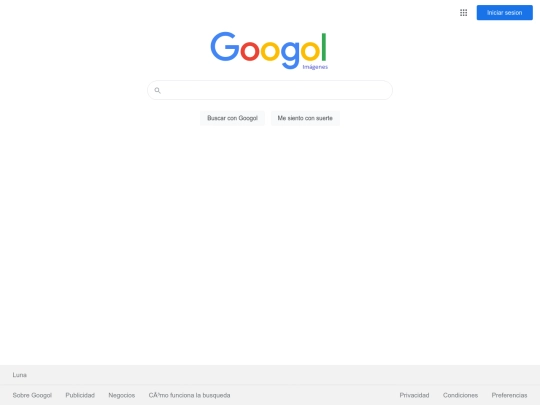Open the Sobre Googol footer link

coord(32,395)
